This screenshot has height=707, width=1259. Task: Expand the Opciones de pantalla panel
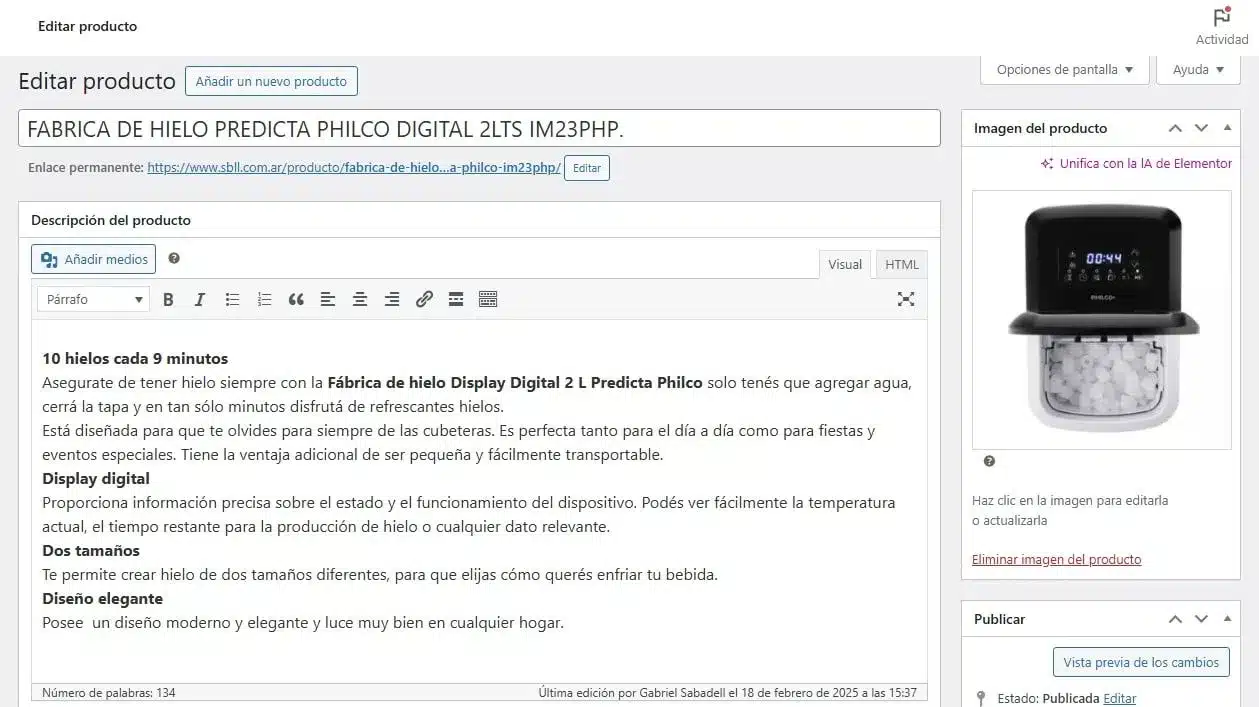(1064, 70)
